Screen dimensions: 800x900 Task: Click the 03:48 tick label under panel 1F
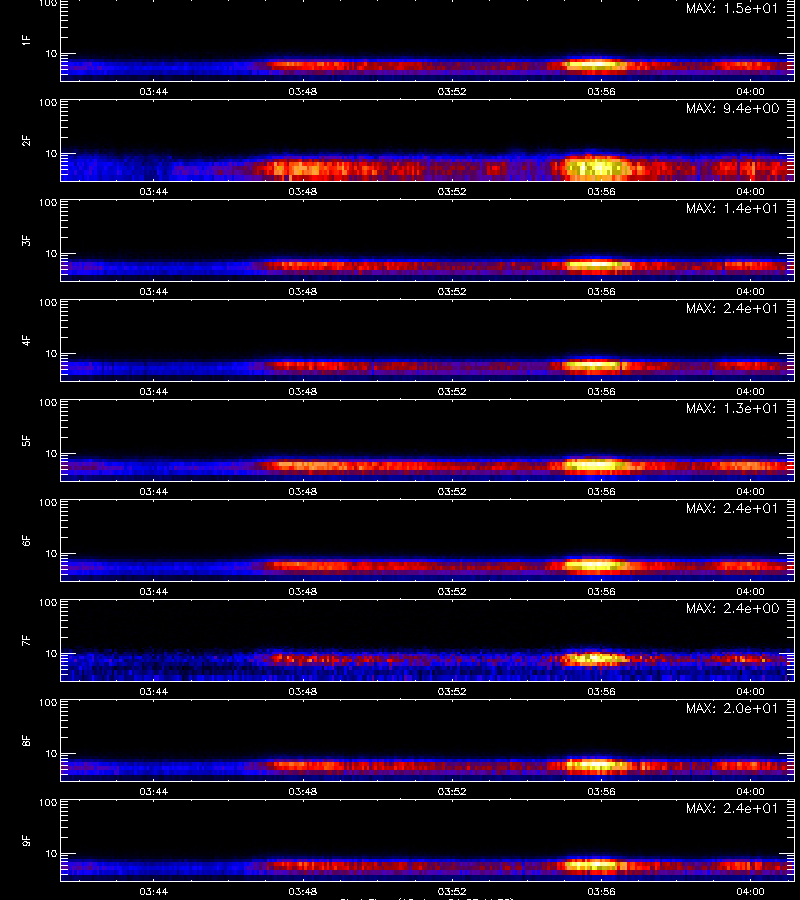coord(303,91)
